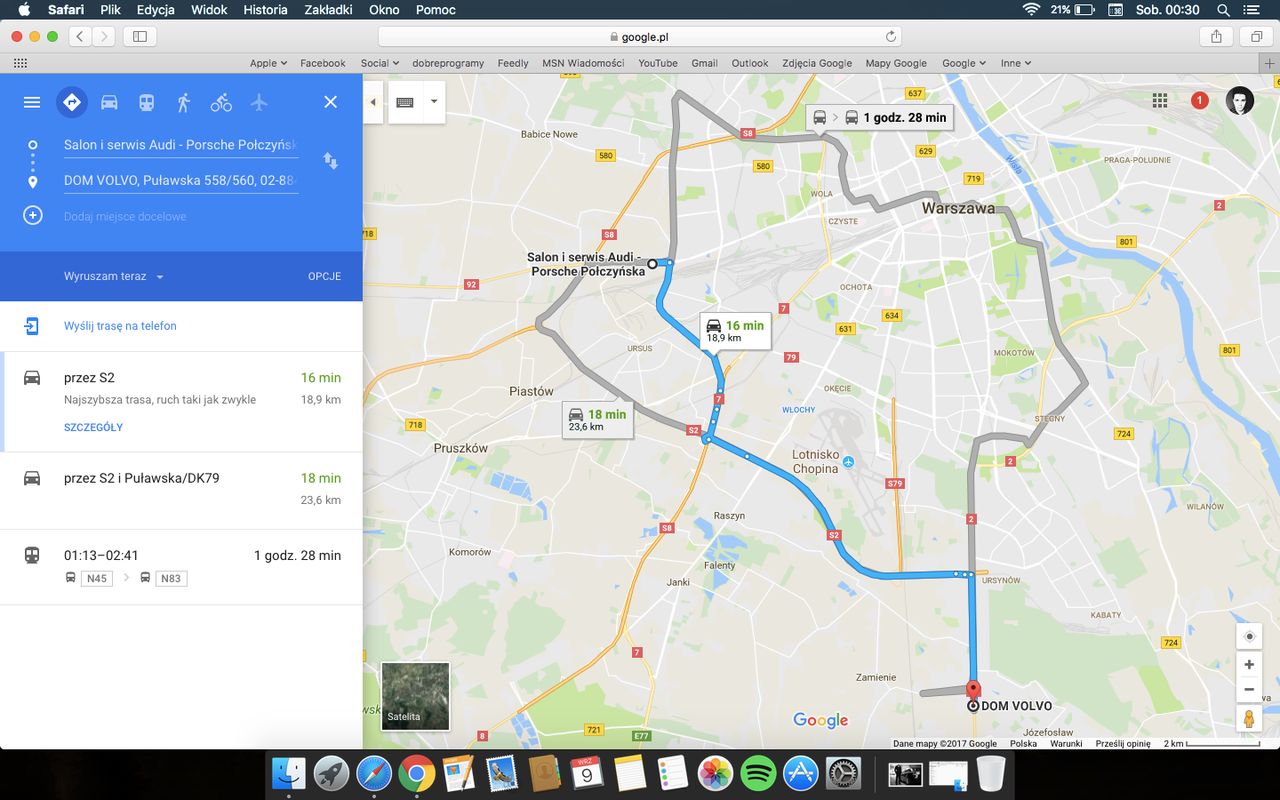Click Safari back button

[80, 36]
